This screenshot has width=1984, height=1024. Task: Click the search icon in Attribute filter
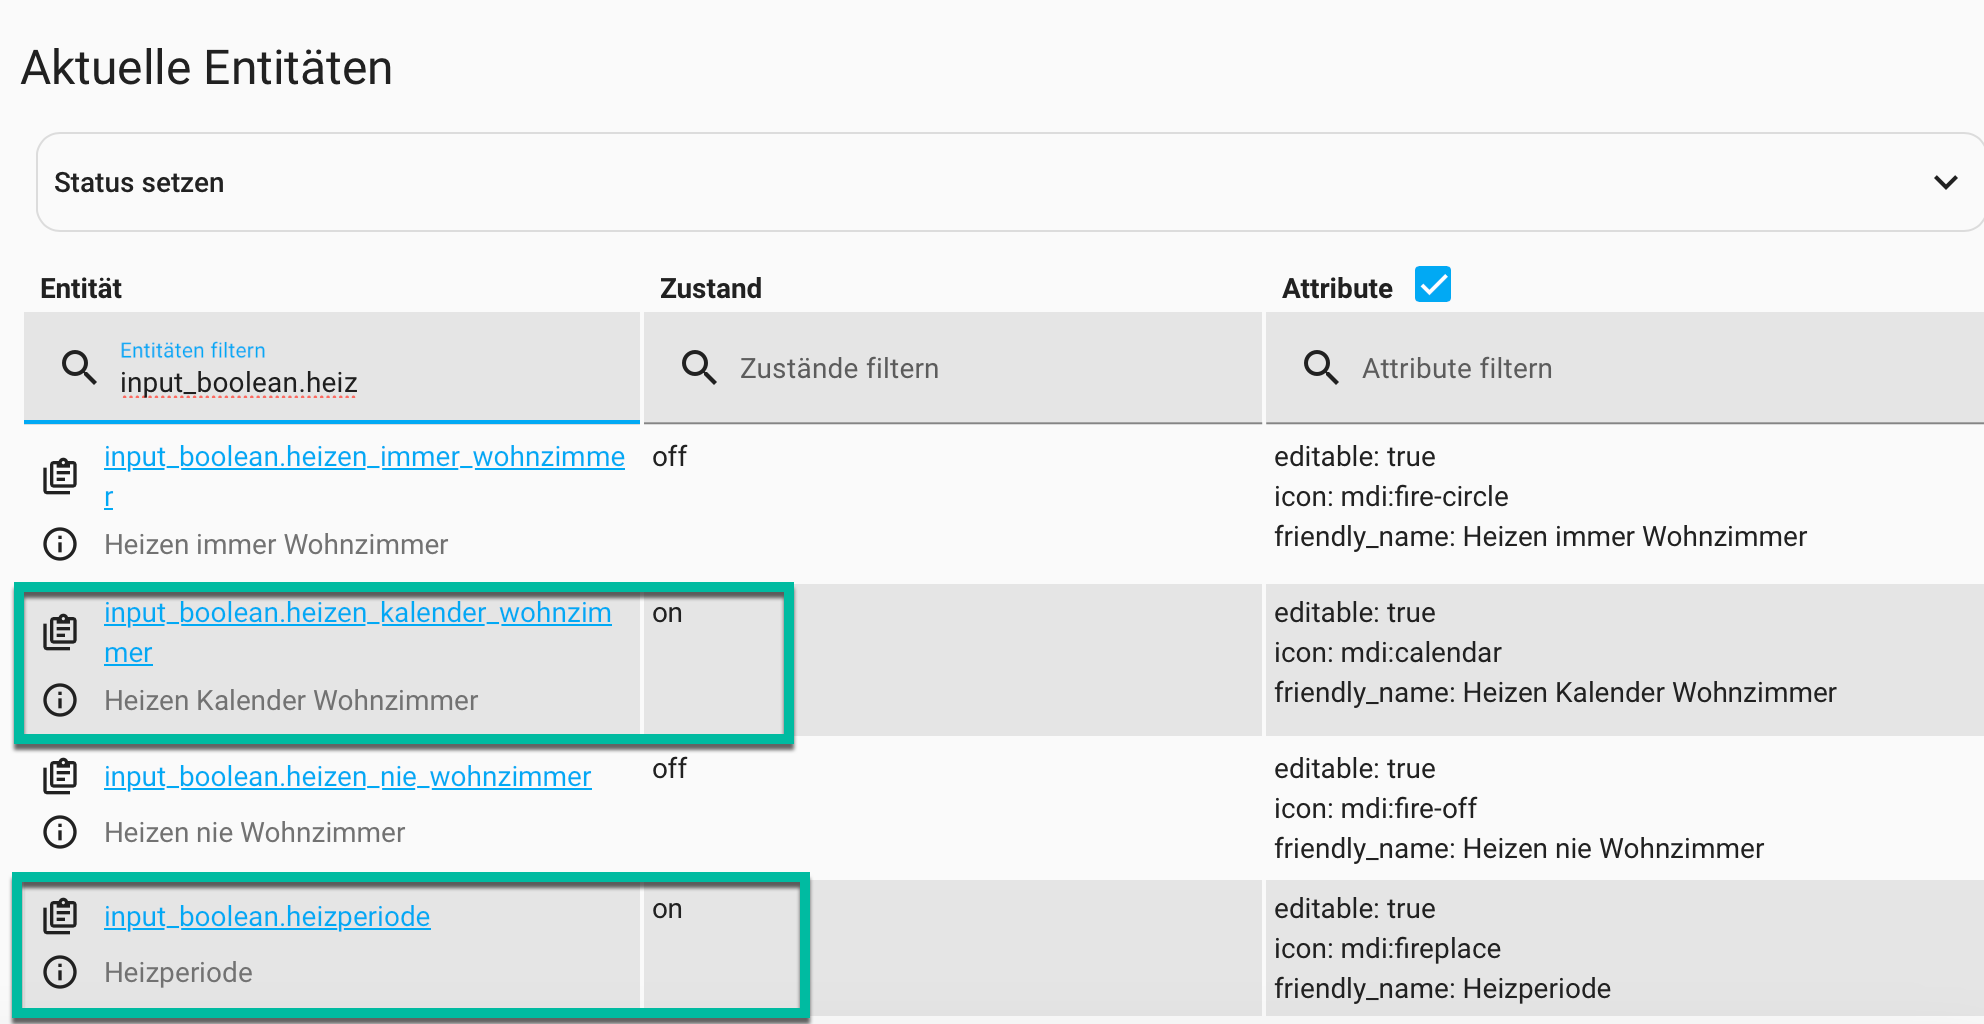(1321, 368)
